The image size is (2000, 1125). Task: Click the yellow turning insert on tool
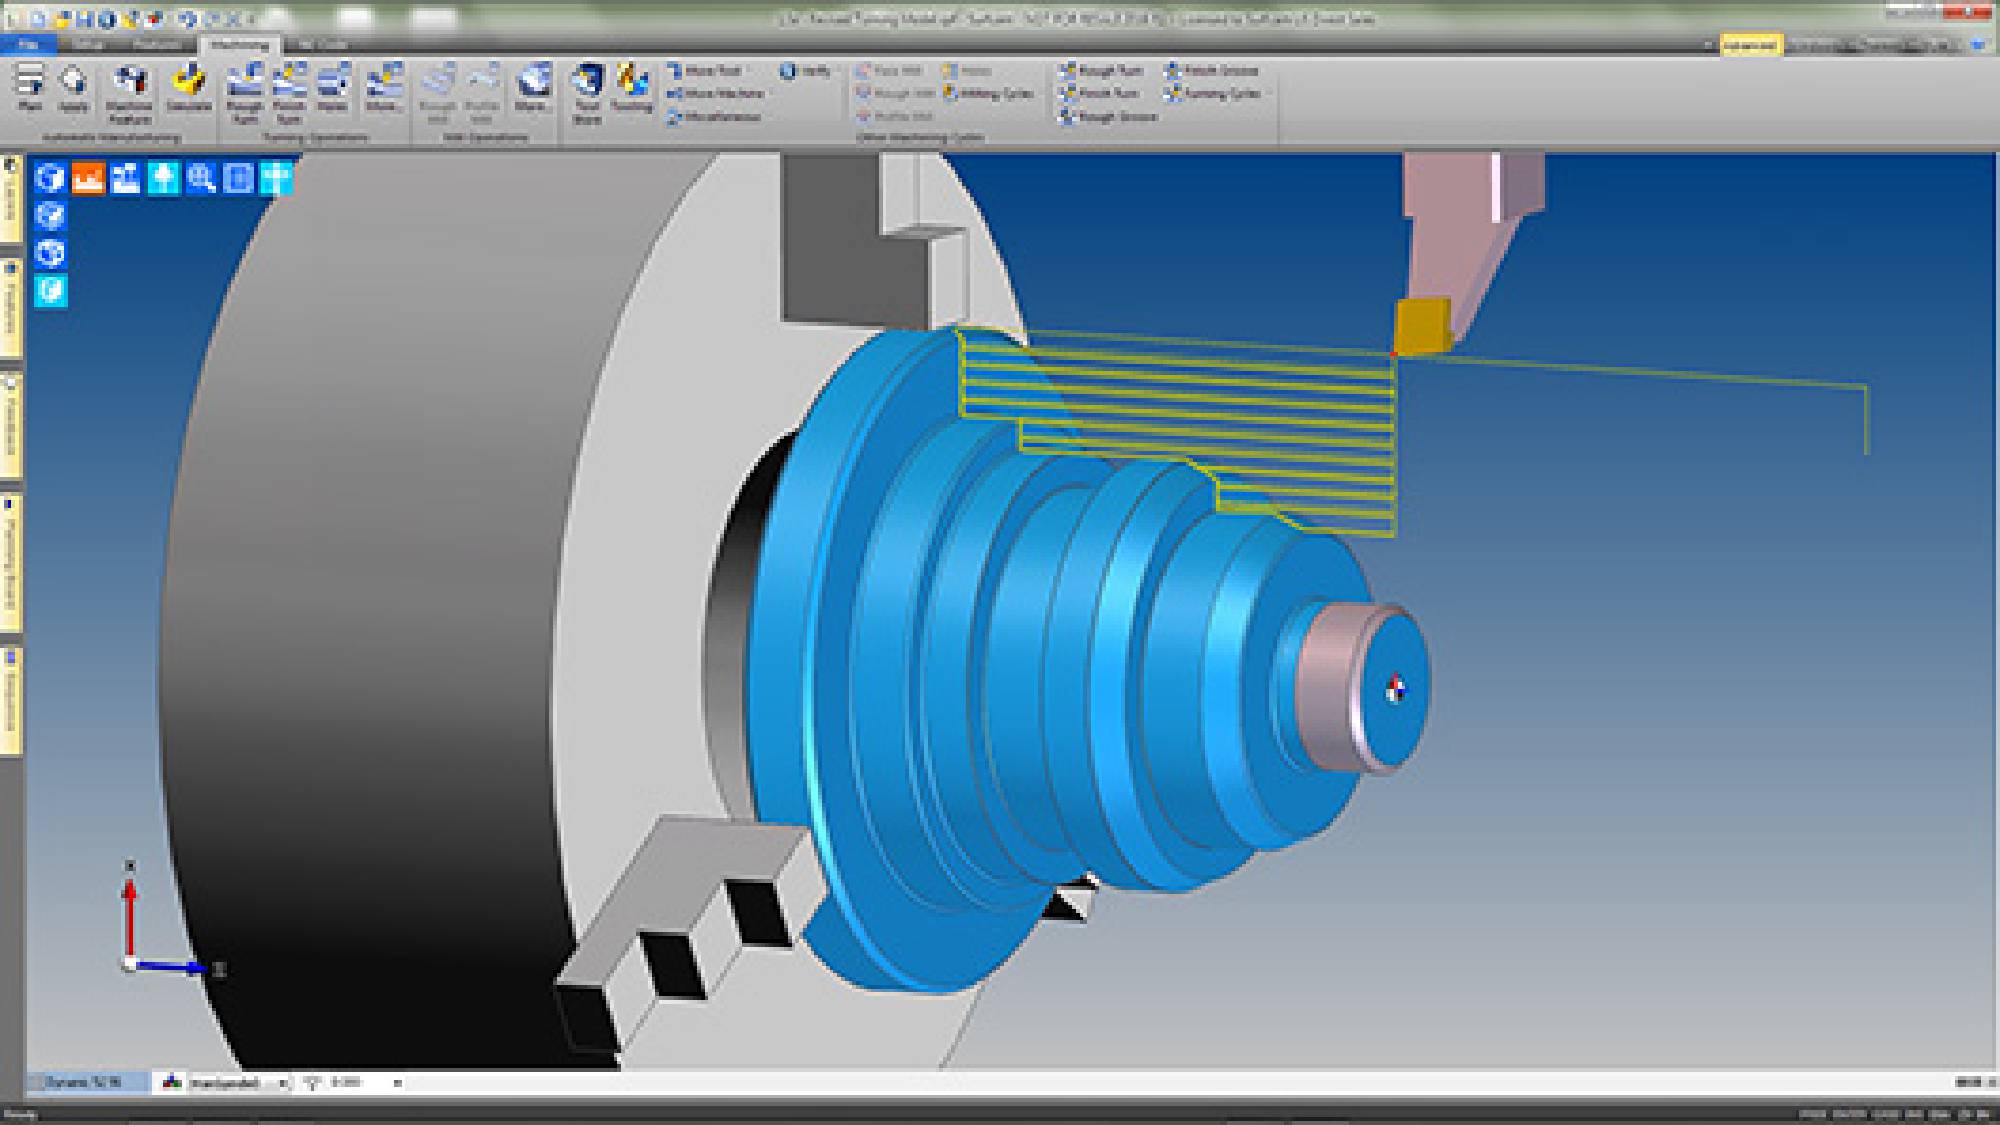(1422, 326)
